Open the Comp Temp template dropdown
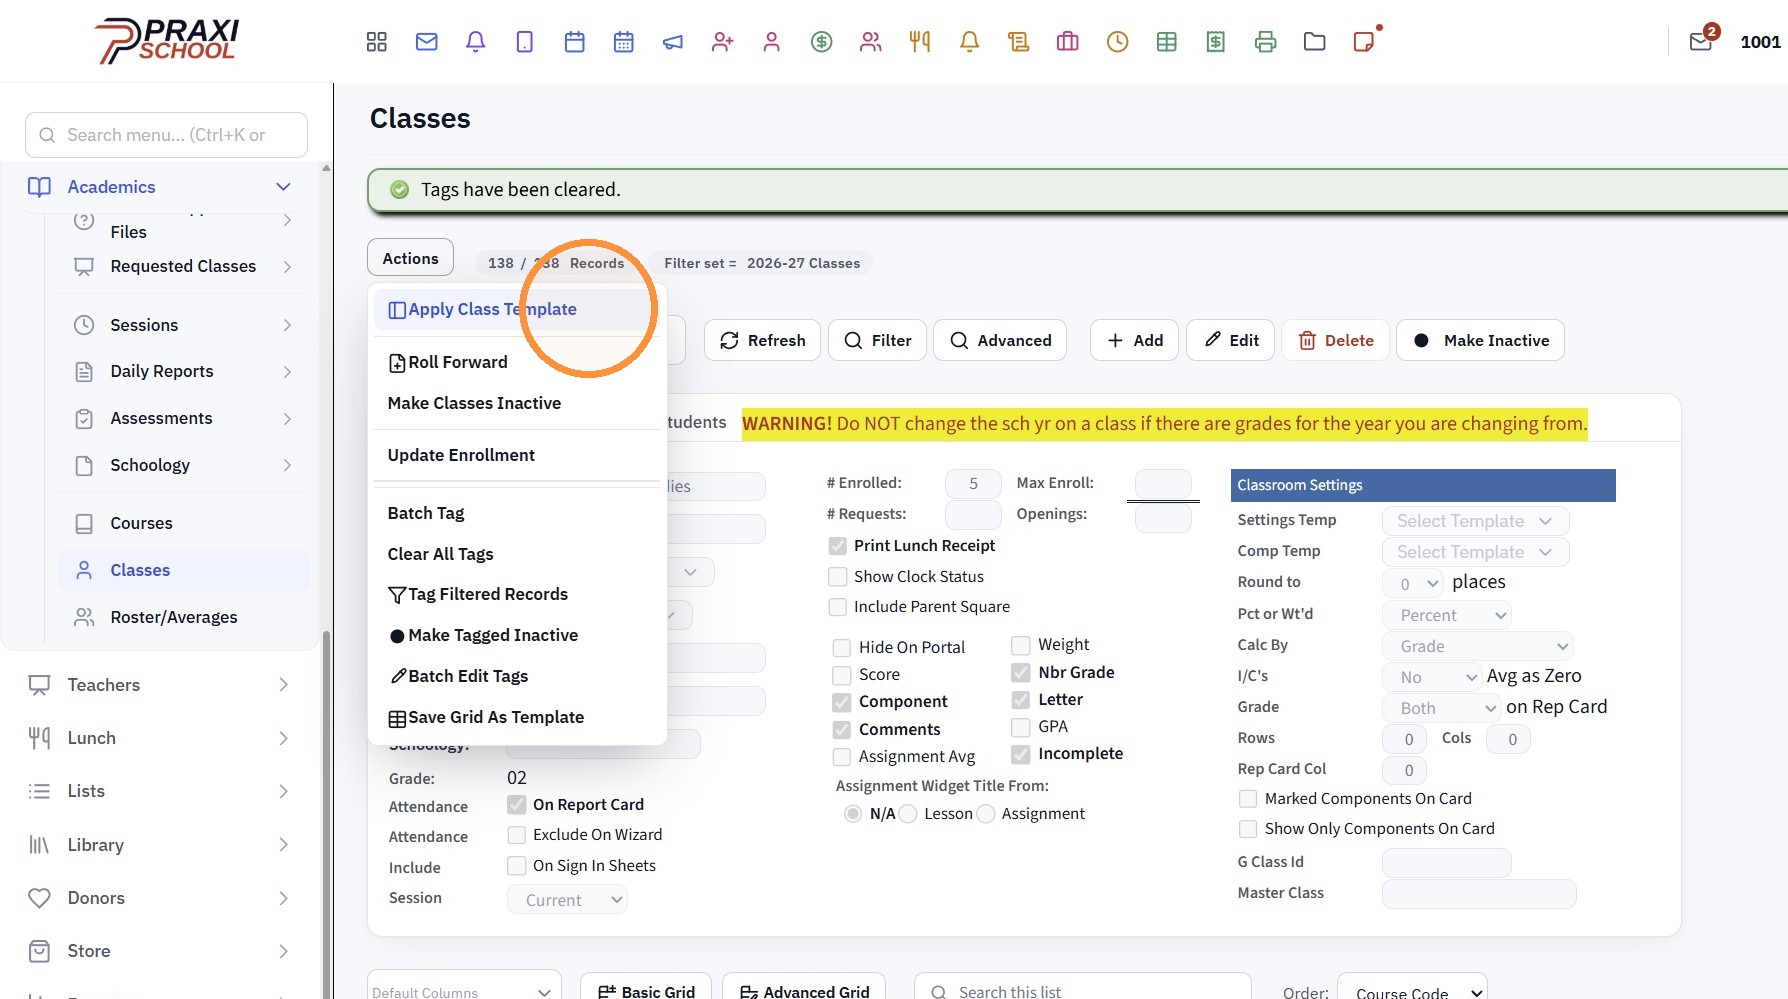The width and height of the screenshot is (1788, 999). pyautogui.click(x=1475, y=552)
